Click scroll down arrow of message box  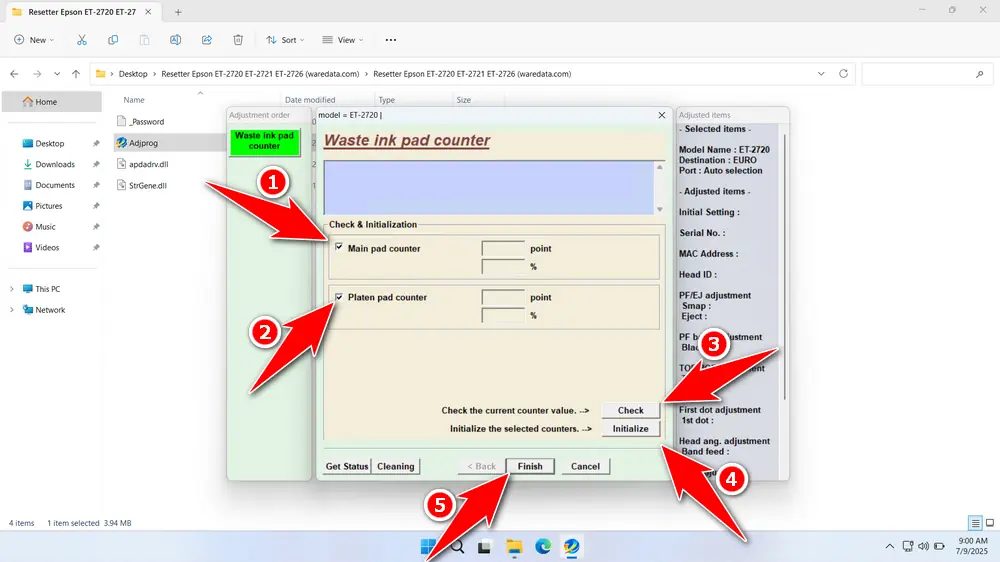[659, 209]
